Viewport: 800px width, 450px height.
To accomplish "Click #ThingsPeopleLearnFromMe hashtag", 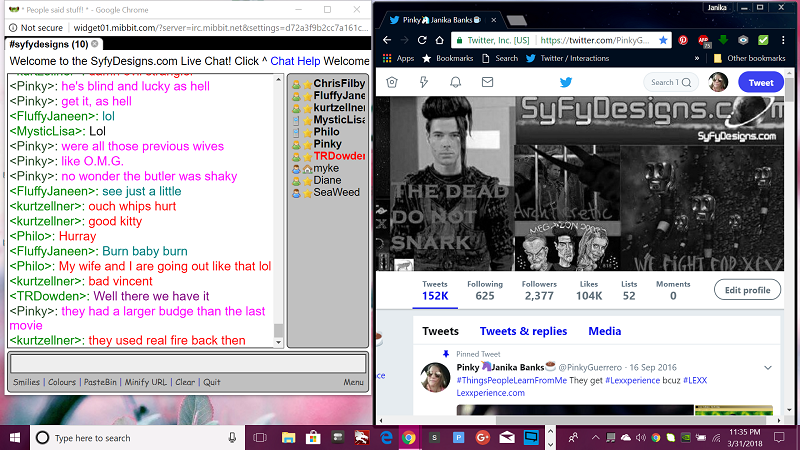I will (x=512, y=380).
